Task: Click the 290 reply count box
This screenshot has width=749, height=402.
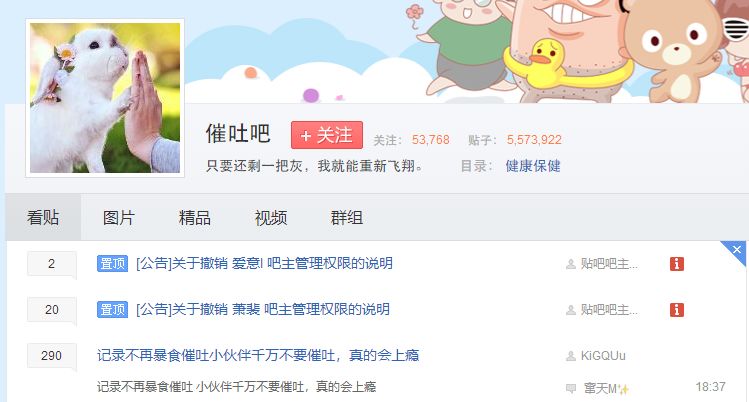Action: 52,356
